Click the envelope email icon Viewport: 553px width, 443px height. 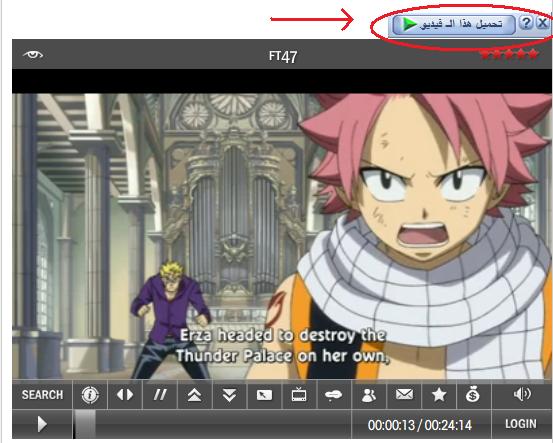pyautogui.click(x=404, y=395)
